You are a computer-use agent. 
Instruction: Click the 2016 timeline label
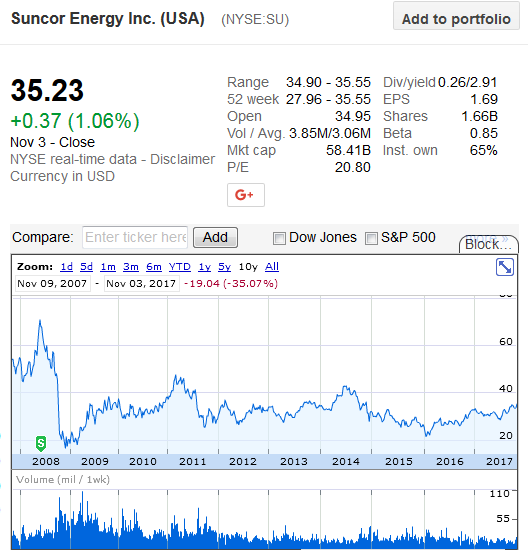[x=450, y=462]
